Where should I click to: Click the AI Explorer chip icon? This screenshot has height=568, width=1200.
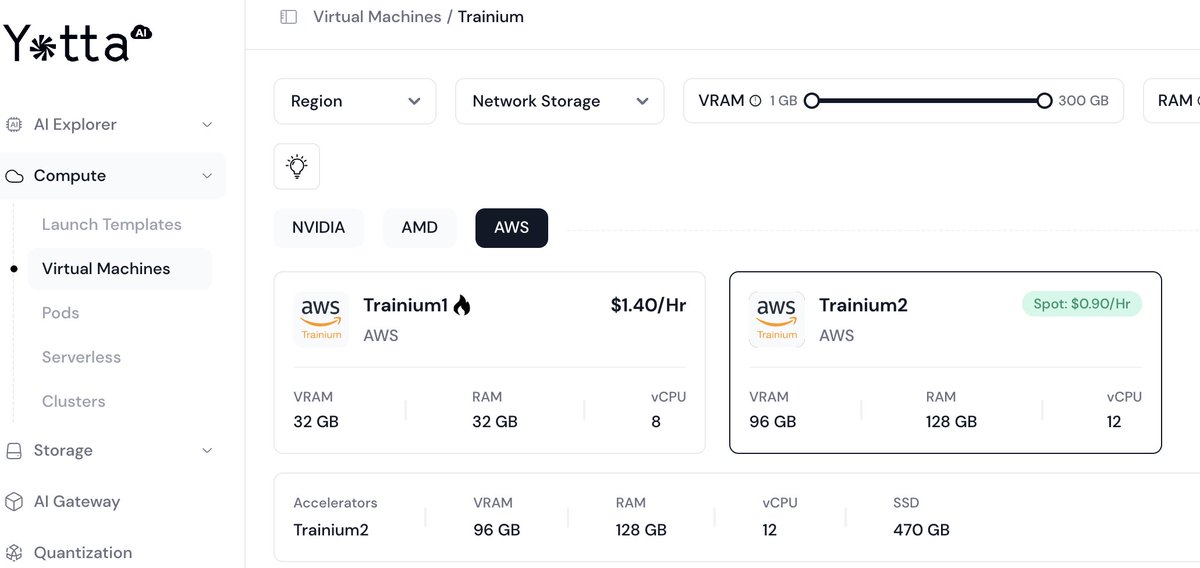[14, 125]
